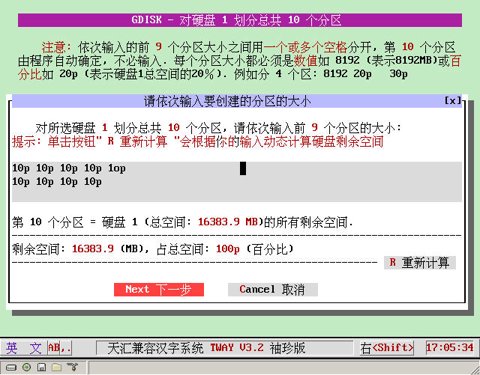The image size is (480, 375).
Task: Click the green CD-ROM icon in the status bar
Action: click(x=26, y=367)
